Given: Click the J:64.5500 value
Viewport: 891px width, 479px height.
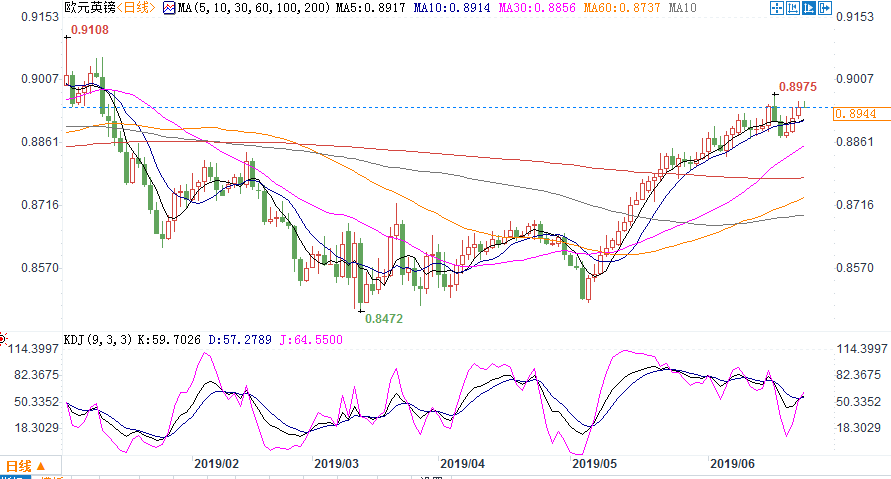Looking at the screenshot, I should (x=311, y=340).
